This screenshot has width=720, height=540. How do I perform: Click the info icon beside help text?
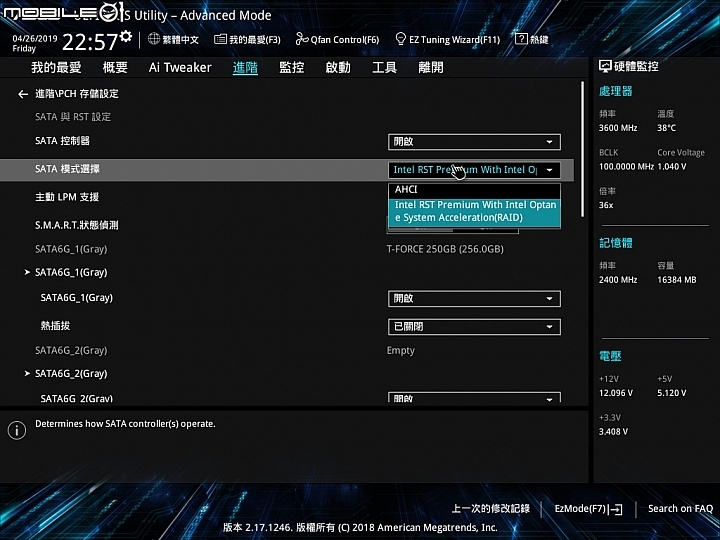17,430
